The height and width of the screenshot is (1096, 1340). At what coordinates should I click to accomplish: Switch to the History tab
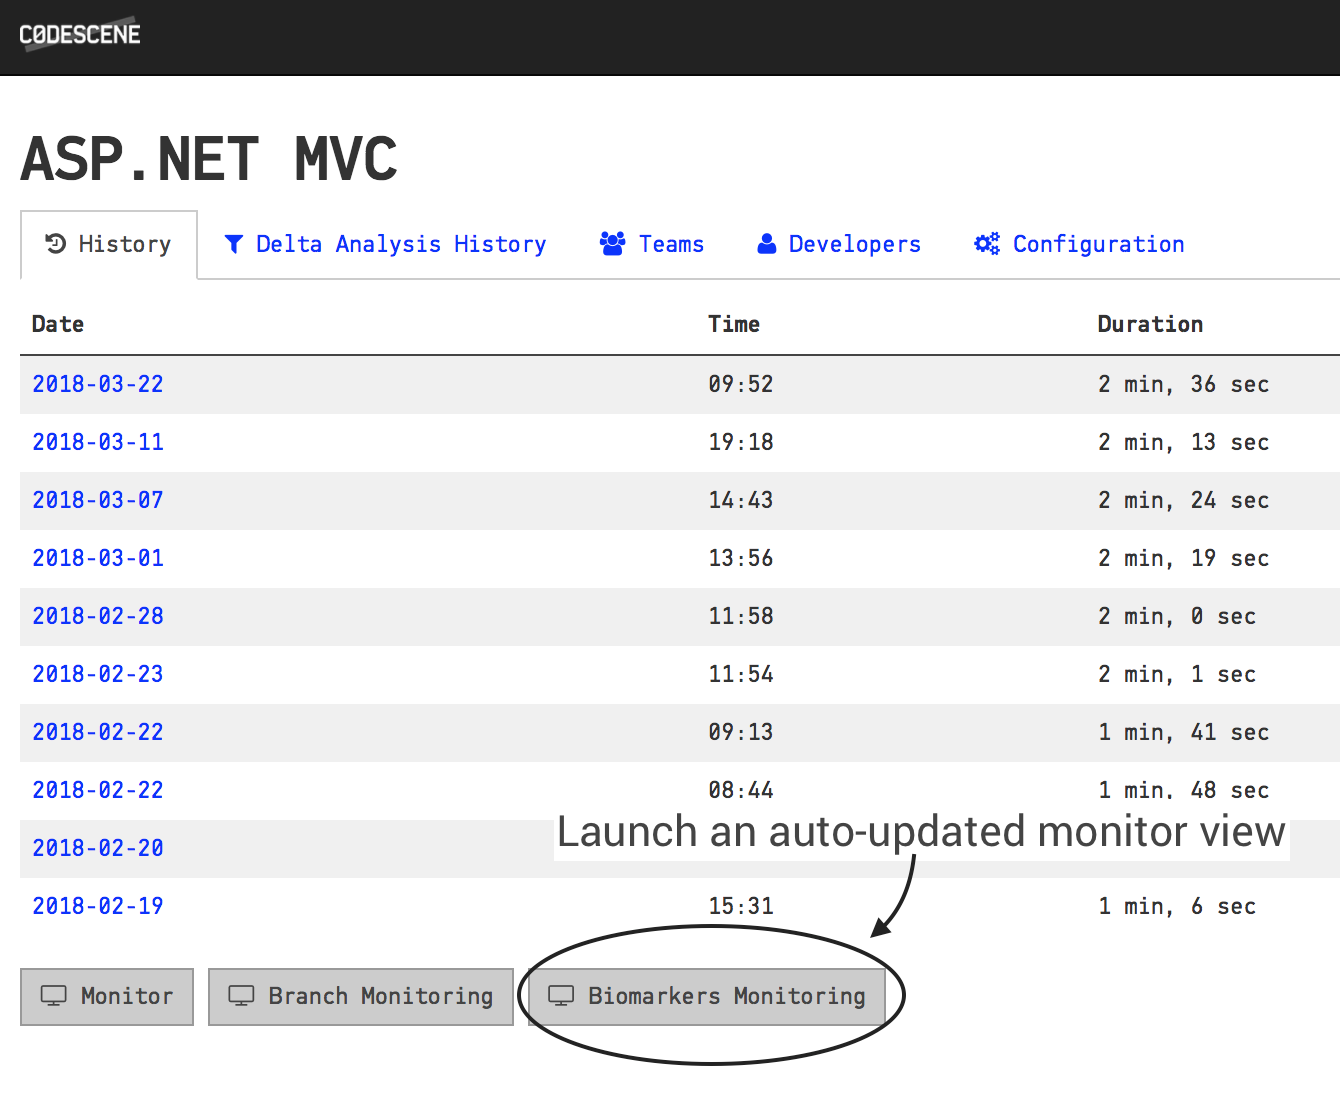pyautogui.click(x=109, y=244)
